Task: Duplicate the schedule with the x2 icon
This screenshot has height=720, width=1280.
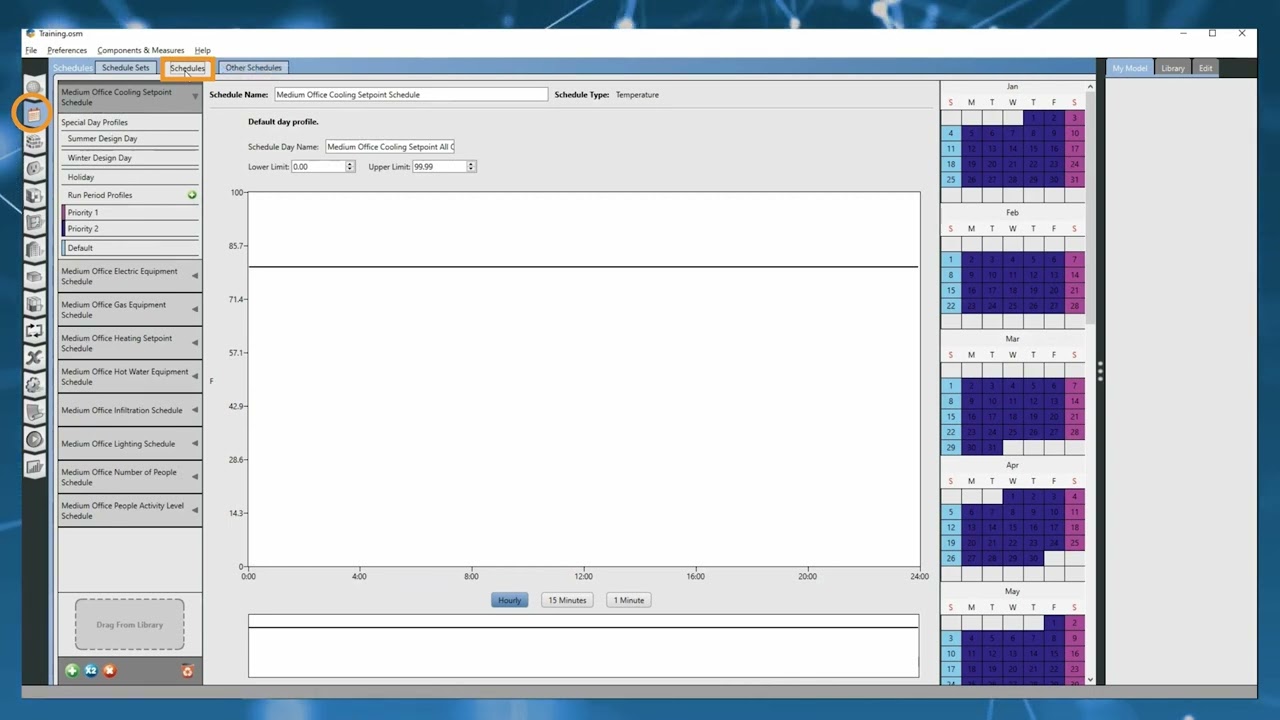Action: [91, 671]
